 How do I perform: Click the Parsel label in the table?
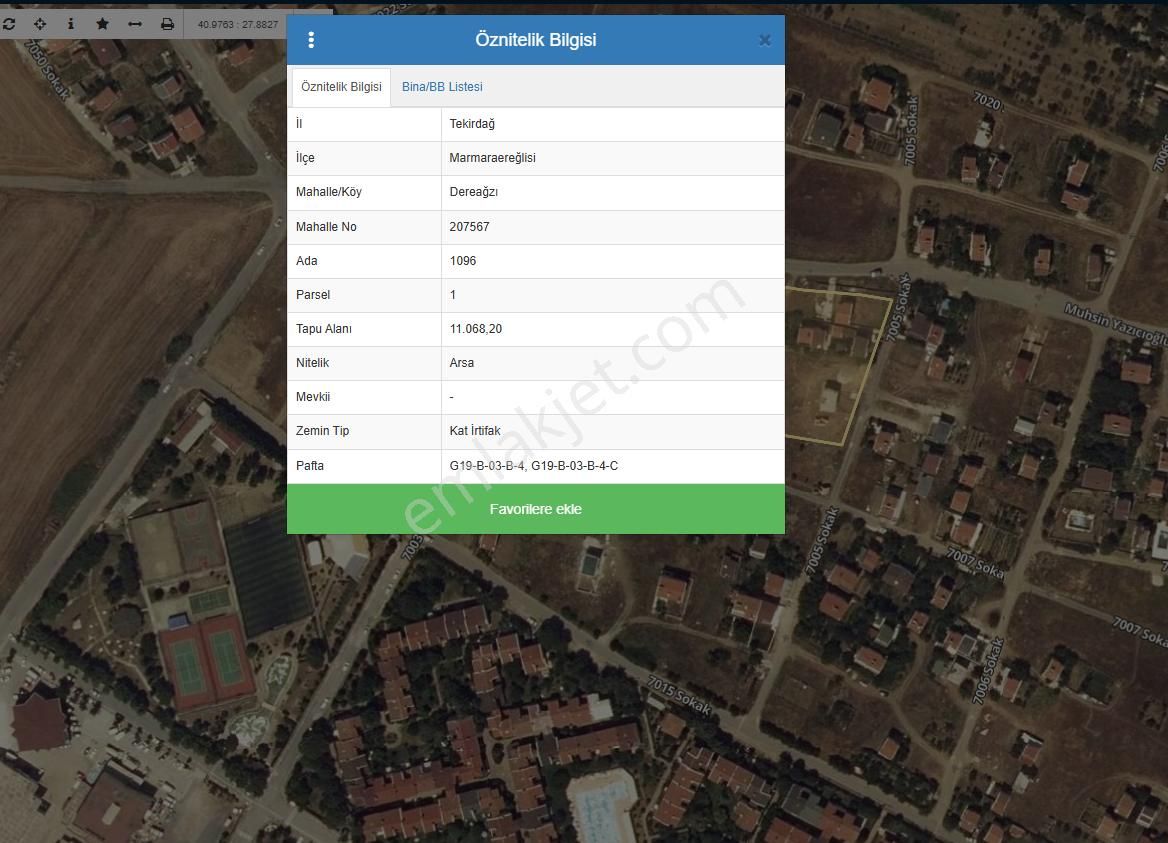[x=313, y=295]
